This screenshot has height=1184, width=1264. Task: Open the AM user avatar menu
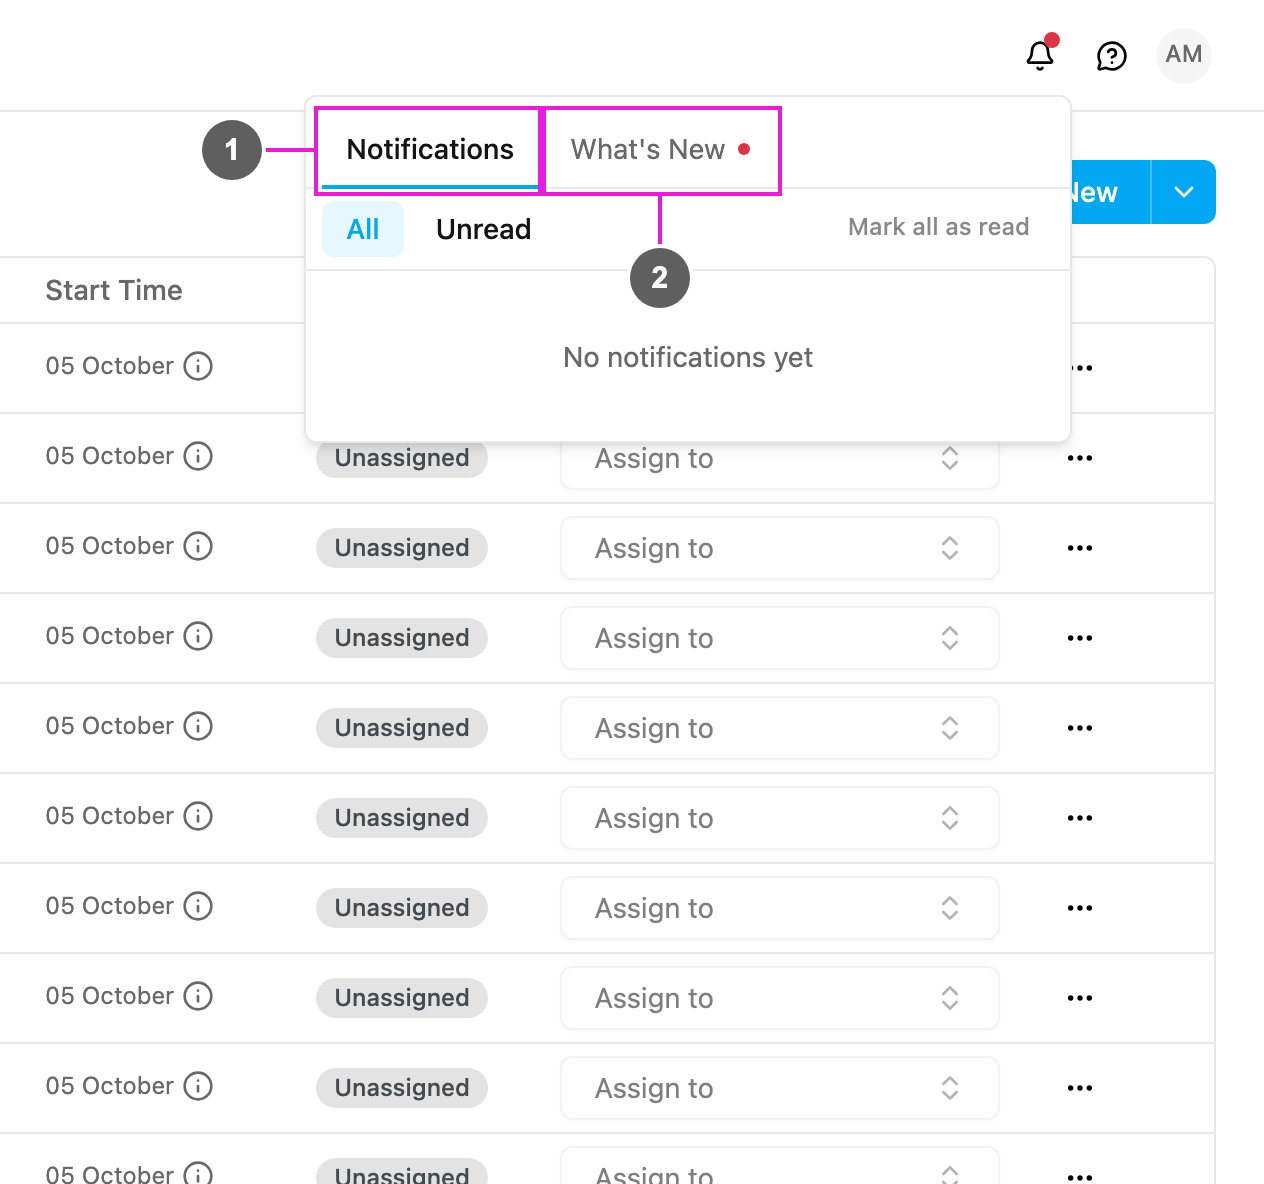click(1184, 55)
